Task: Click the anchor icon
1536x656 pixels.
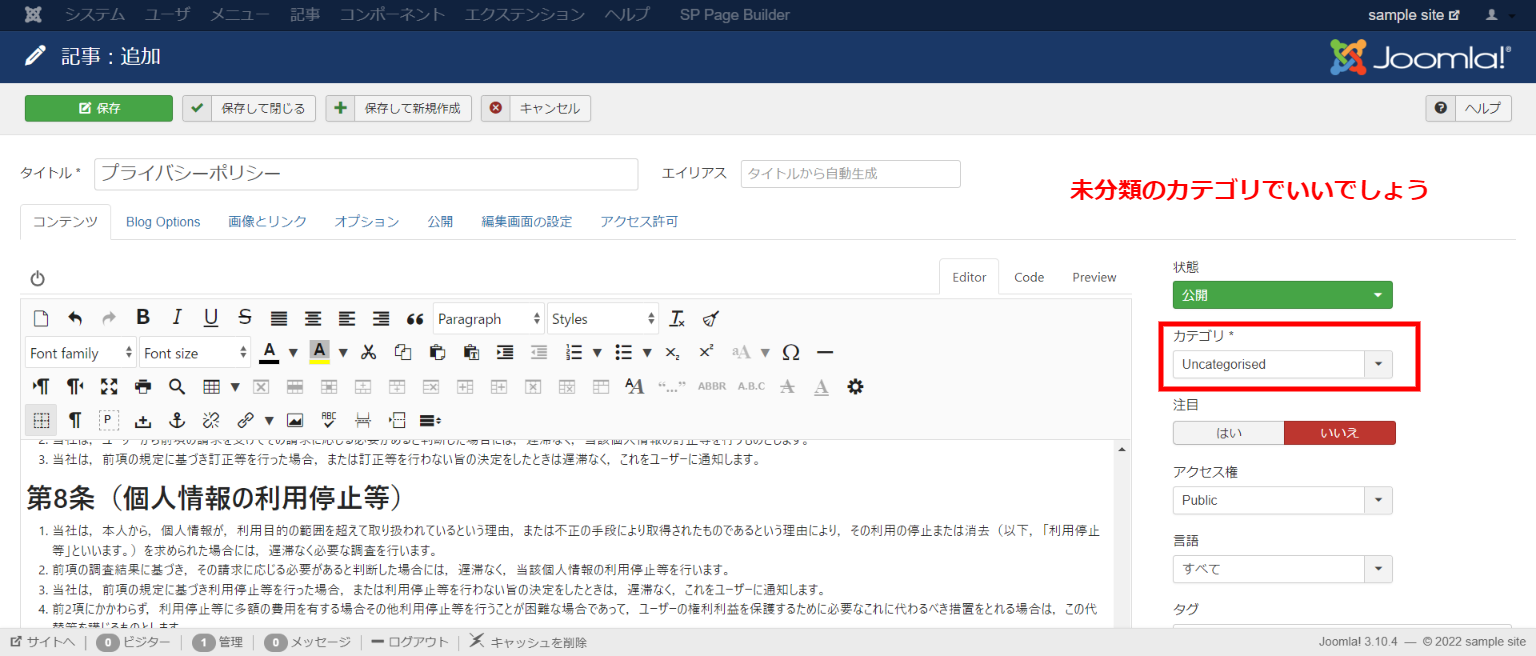Action: 177,420
